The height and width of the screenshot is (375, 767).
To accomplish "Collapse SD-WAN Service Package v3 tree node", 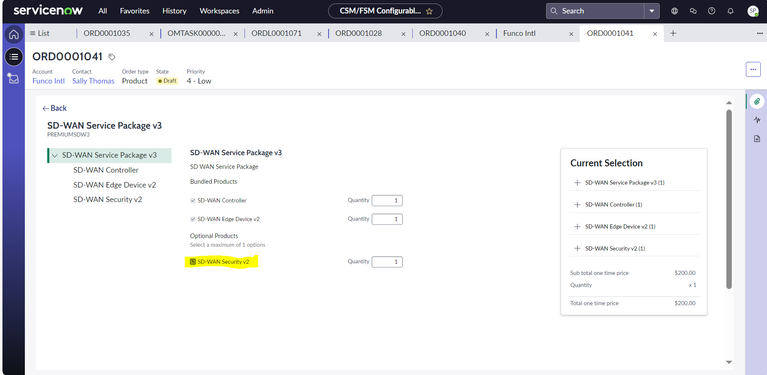I will (x=55, y=155).
